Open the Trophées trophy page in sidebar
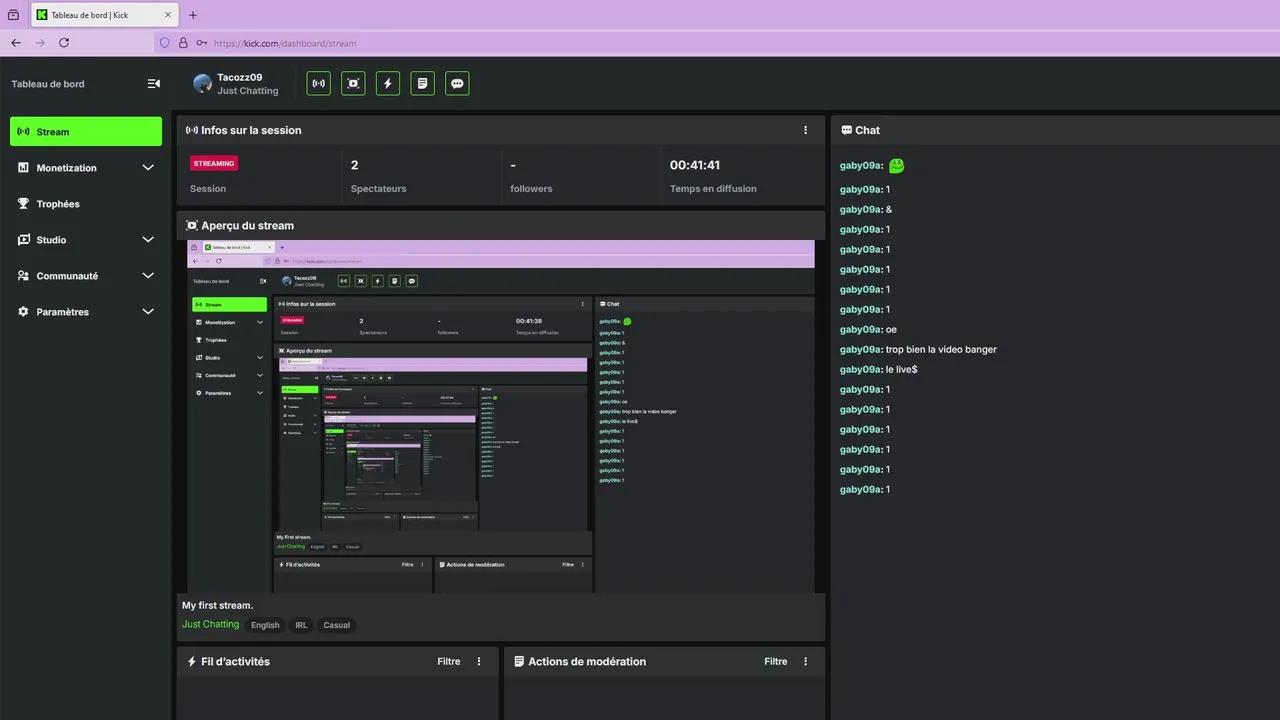1280x720 pixels. tap(58, 204)
